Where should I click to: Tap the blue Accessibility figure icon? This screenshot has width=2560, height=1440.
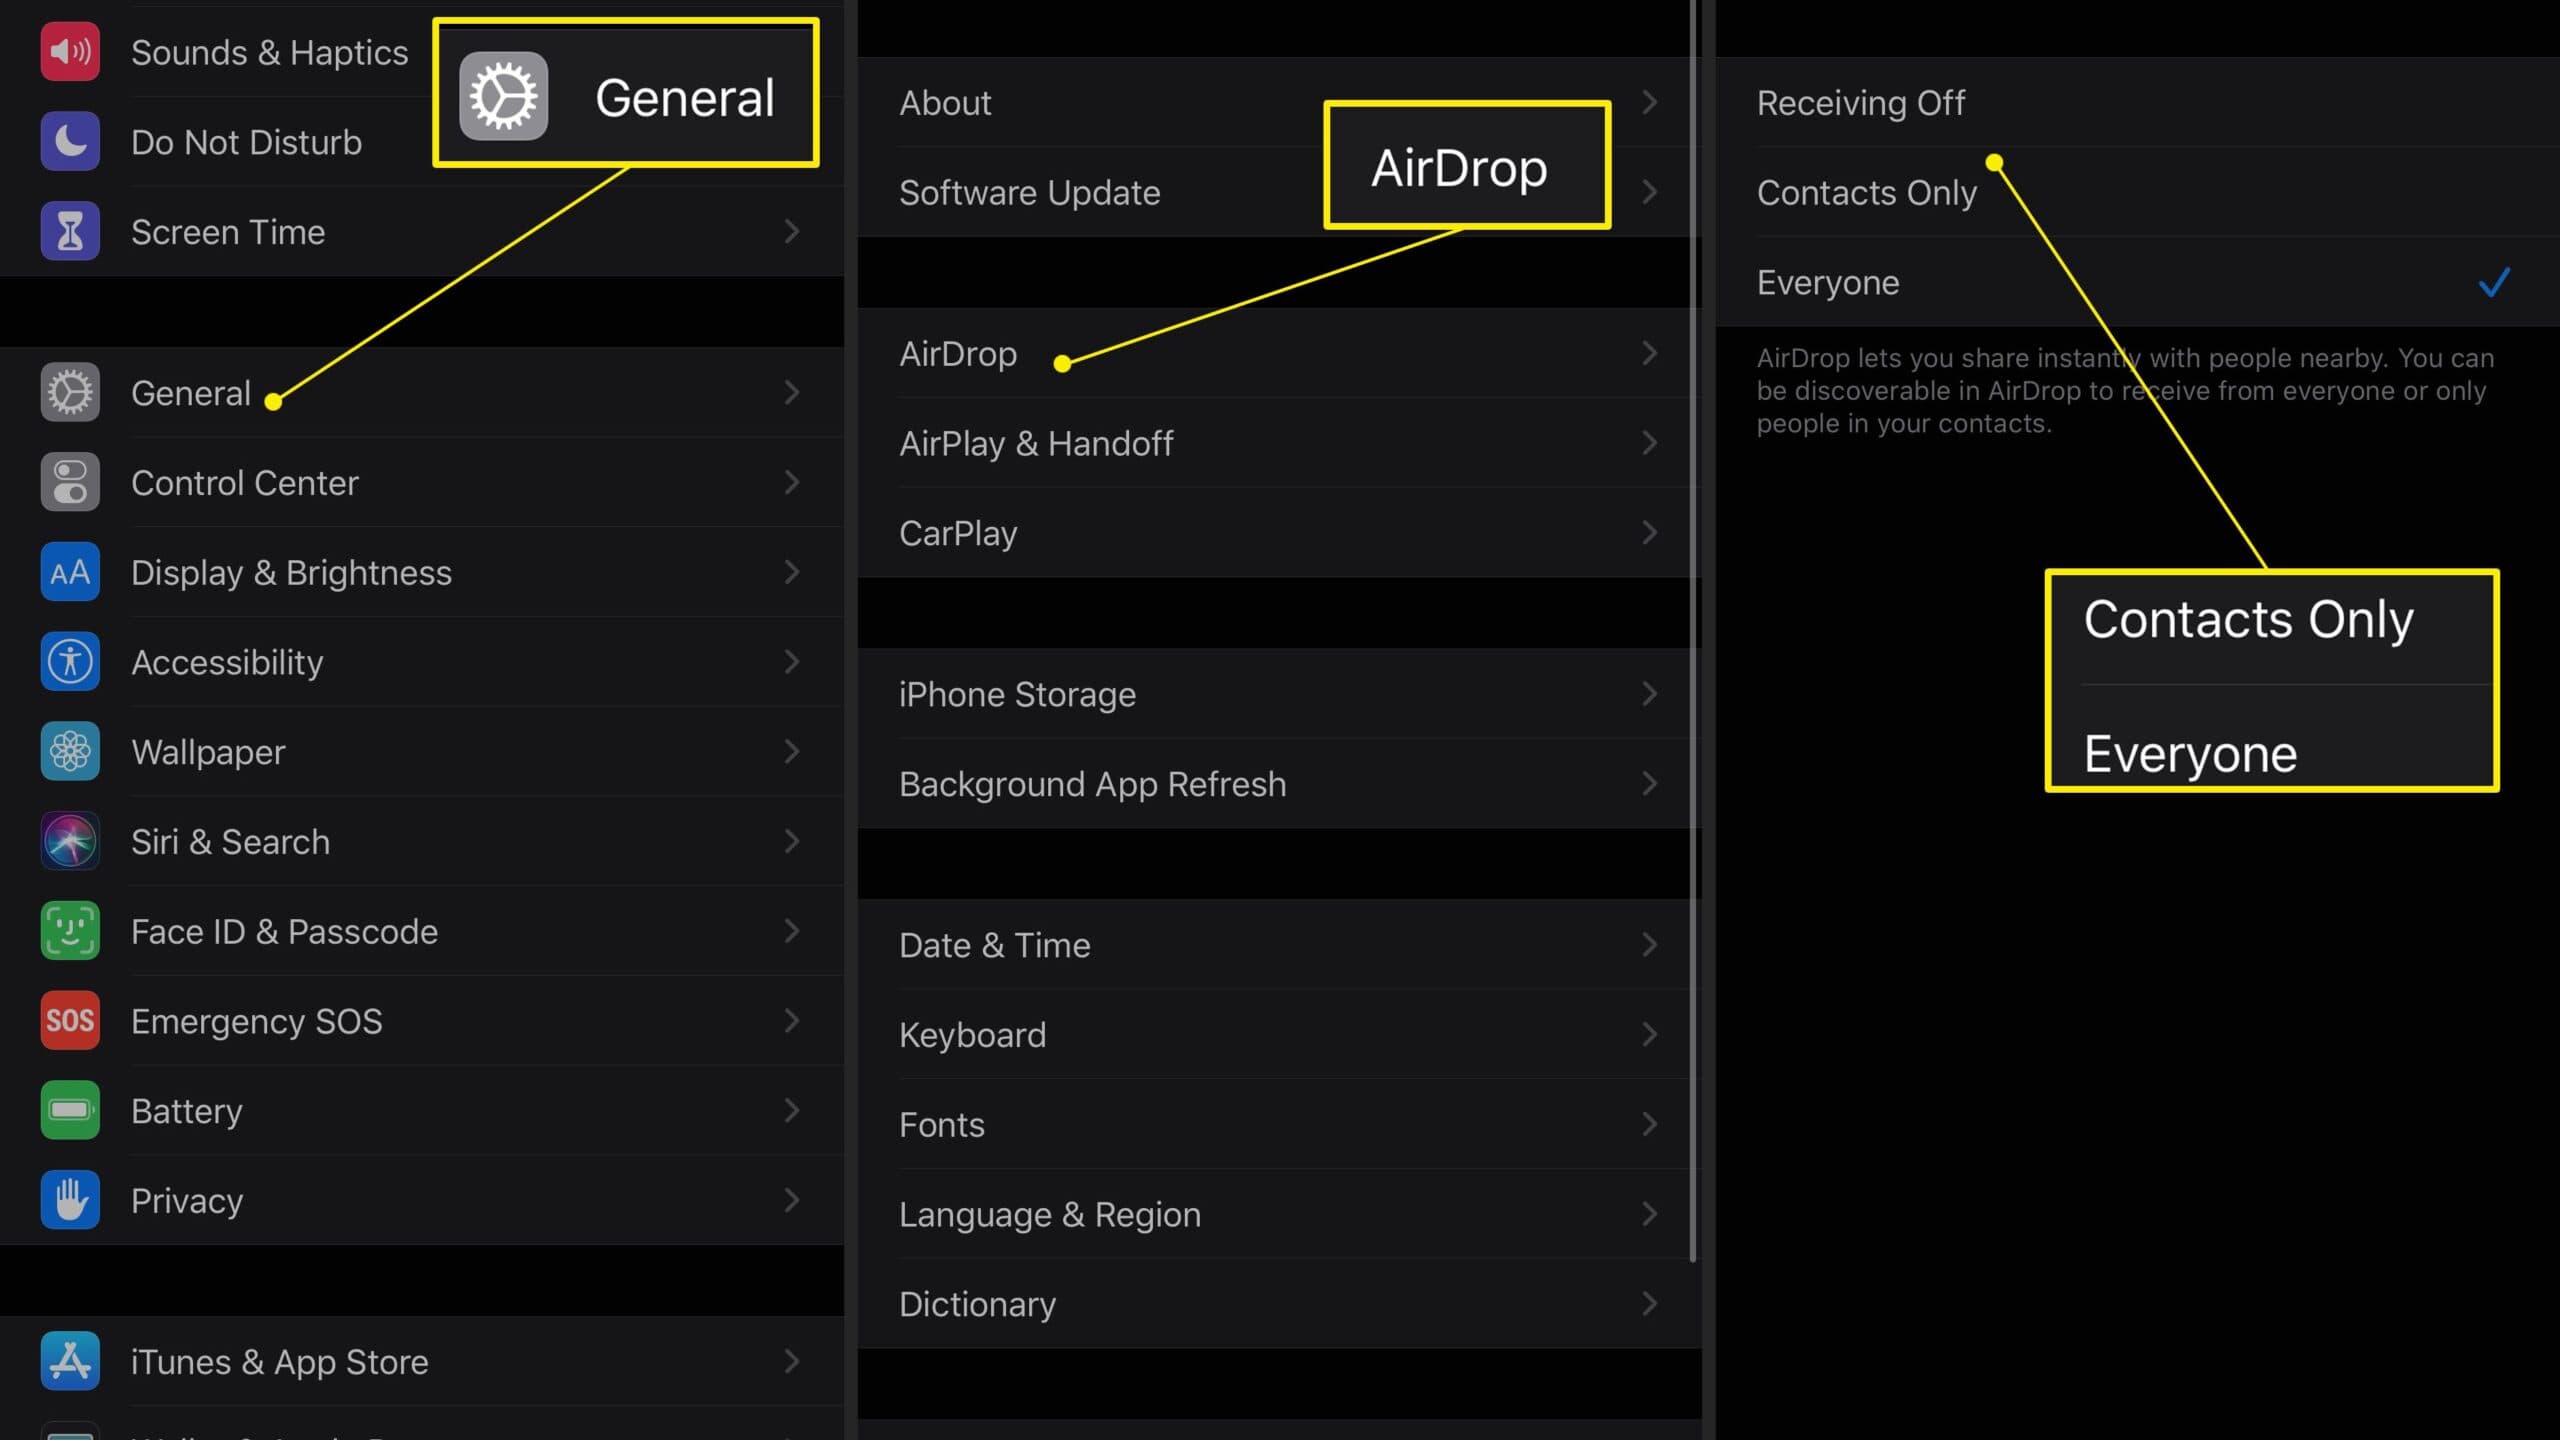[x=70, y=662]
